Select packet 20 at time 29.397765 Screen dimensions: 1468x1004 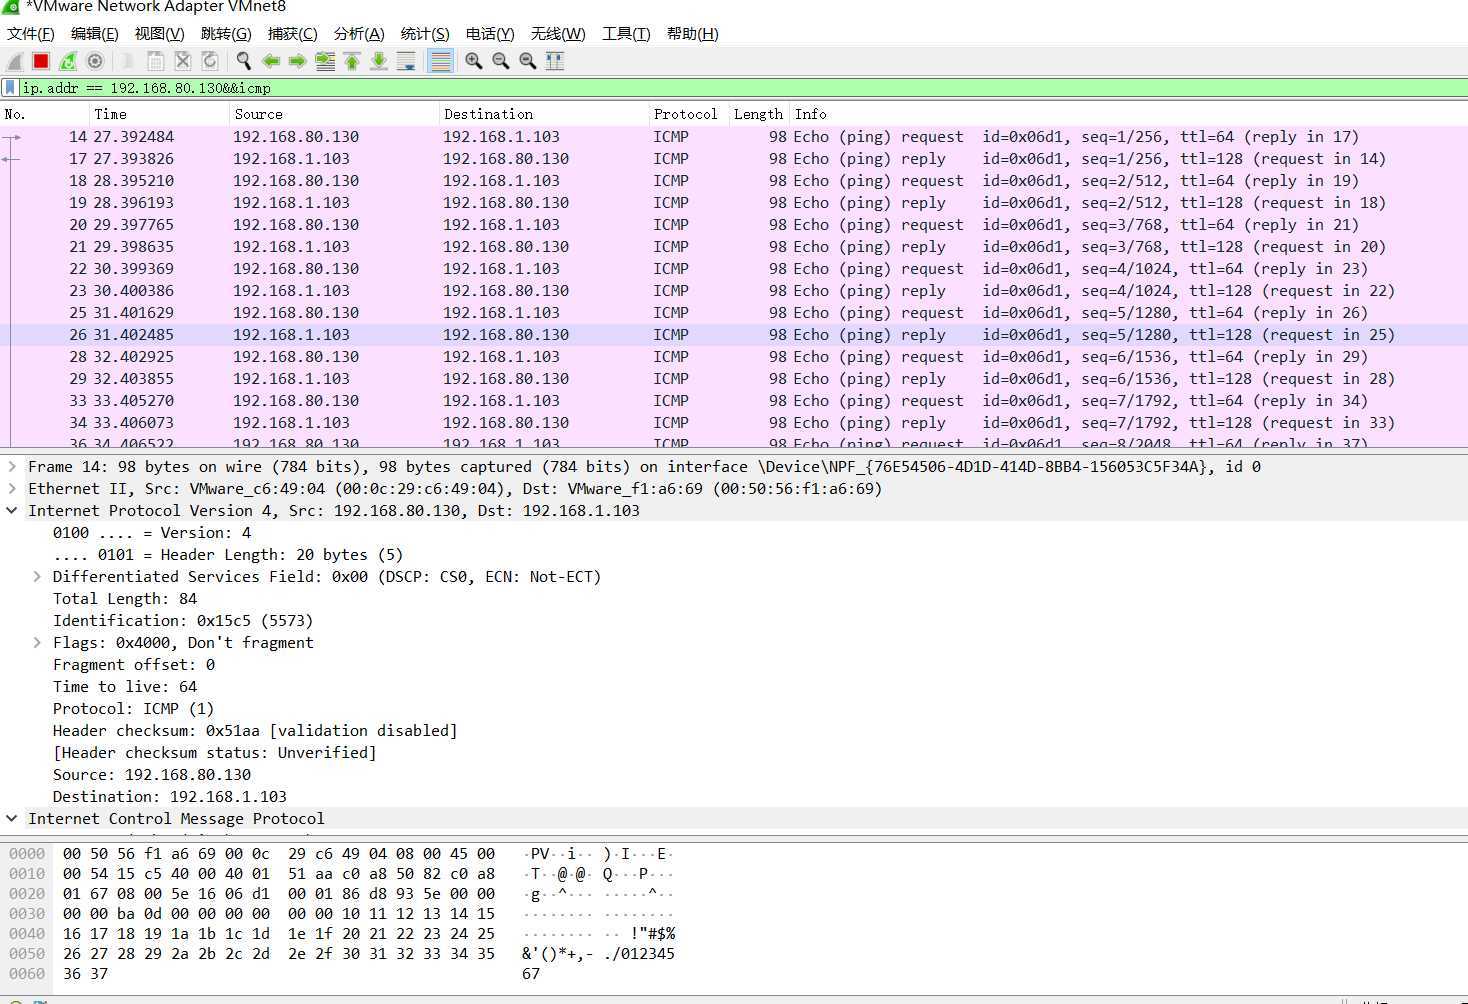pos(734,224)
